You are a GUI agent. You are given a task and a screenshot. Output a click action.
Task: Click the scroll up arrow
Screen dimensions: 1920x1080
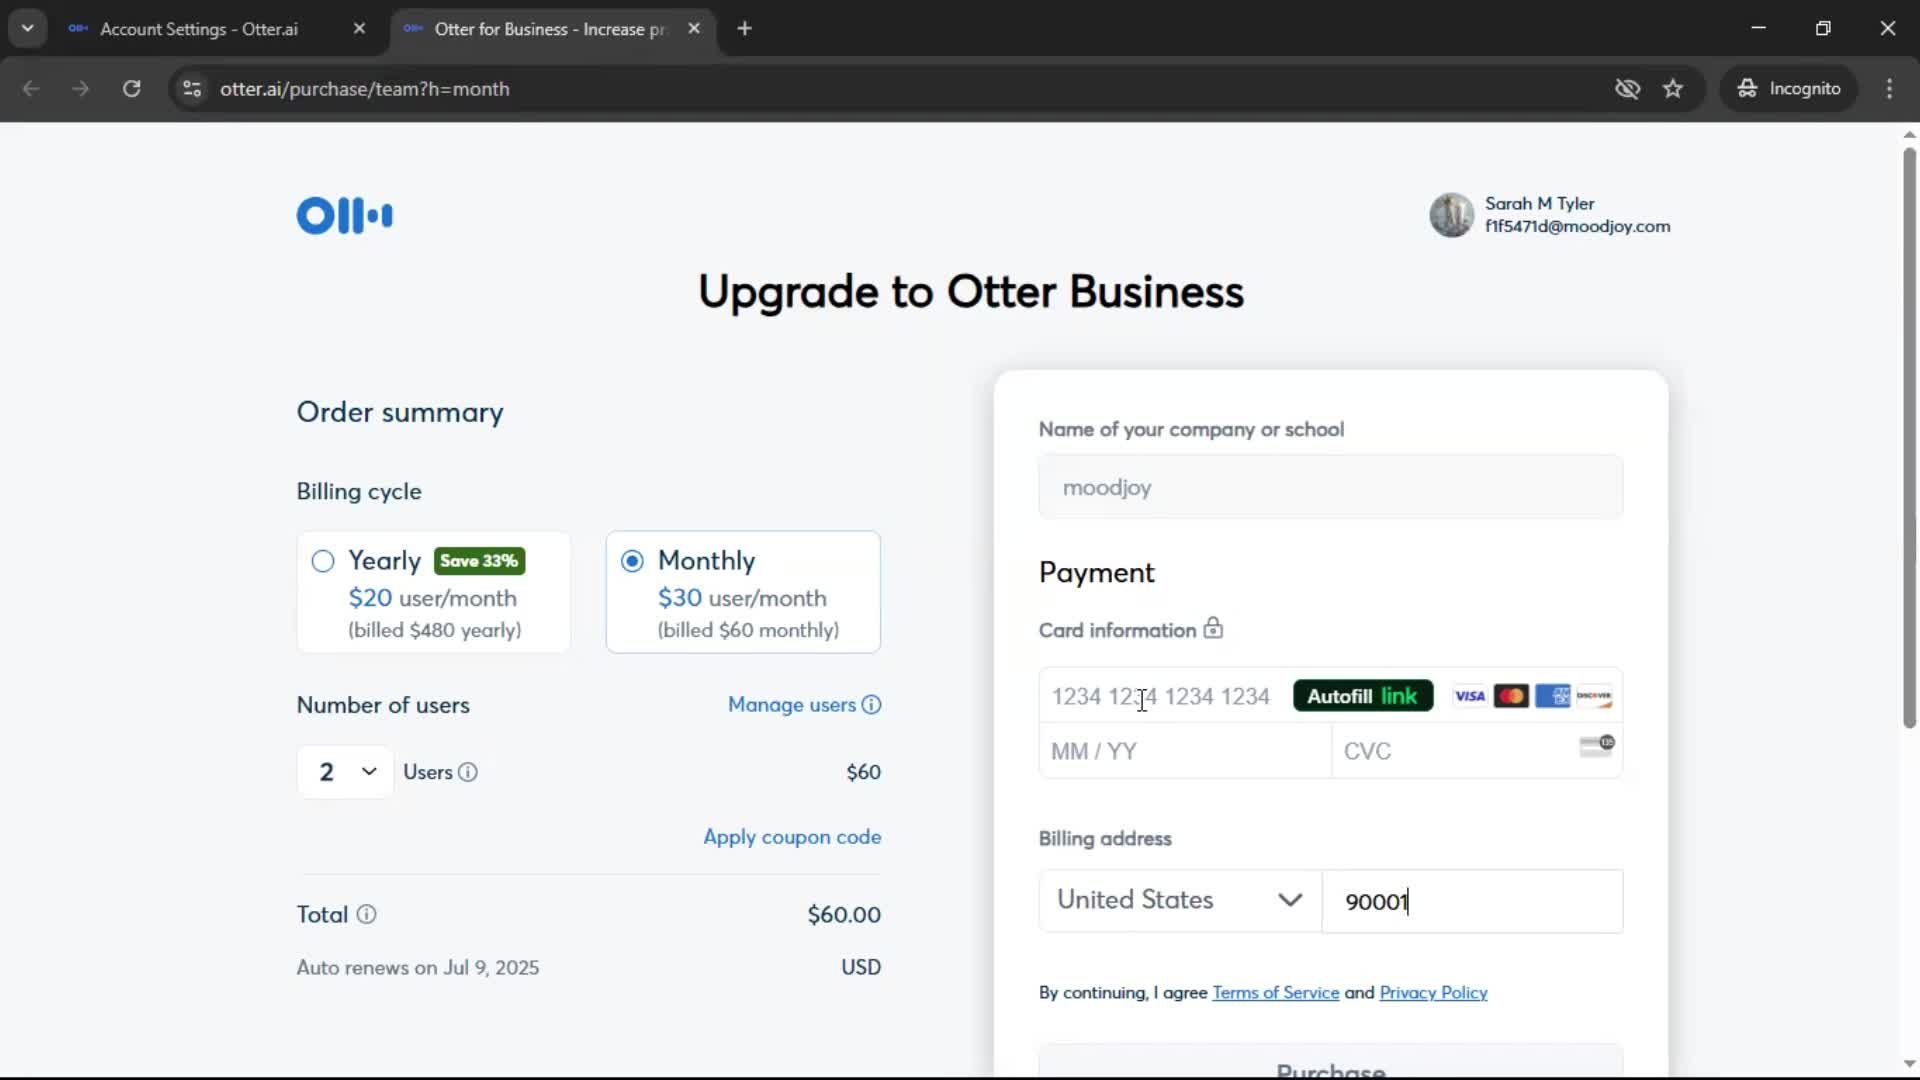1909,134
